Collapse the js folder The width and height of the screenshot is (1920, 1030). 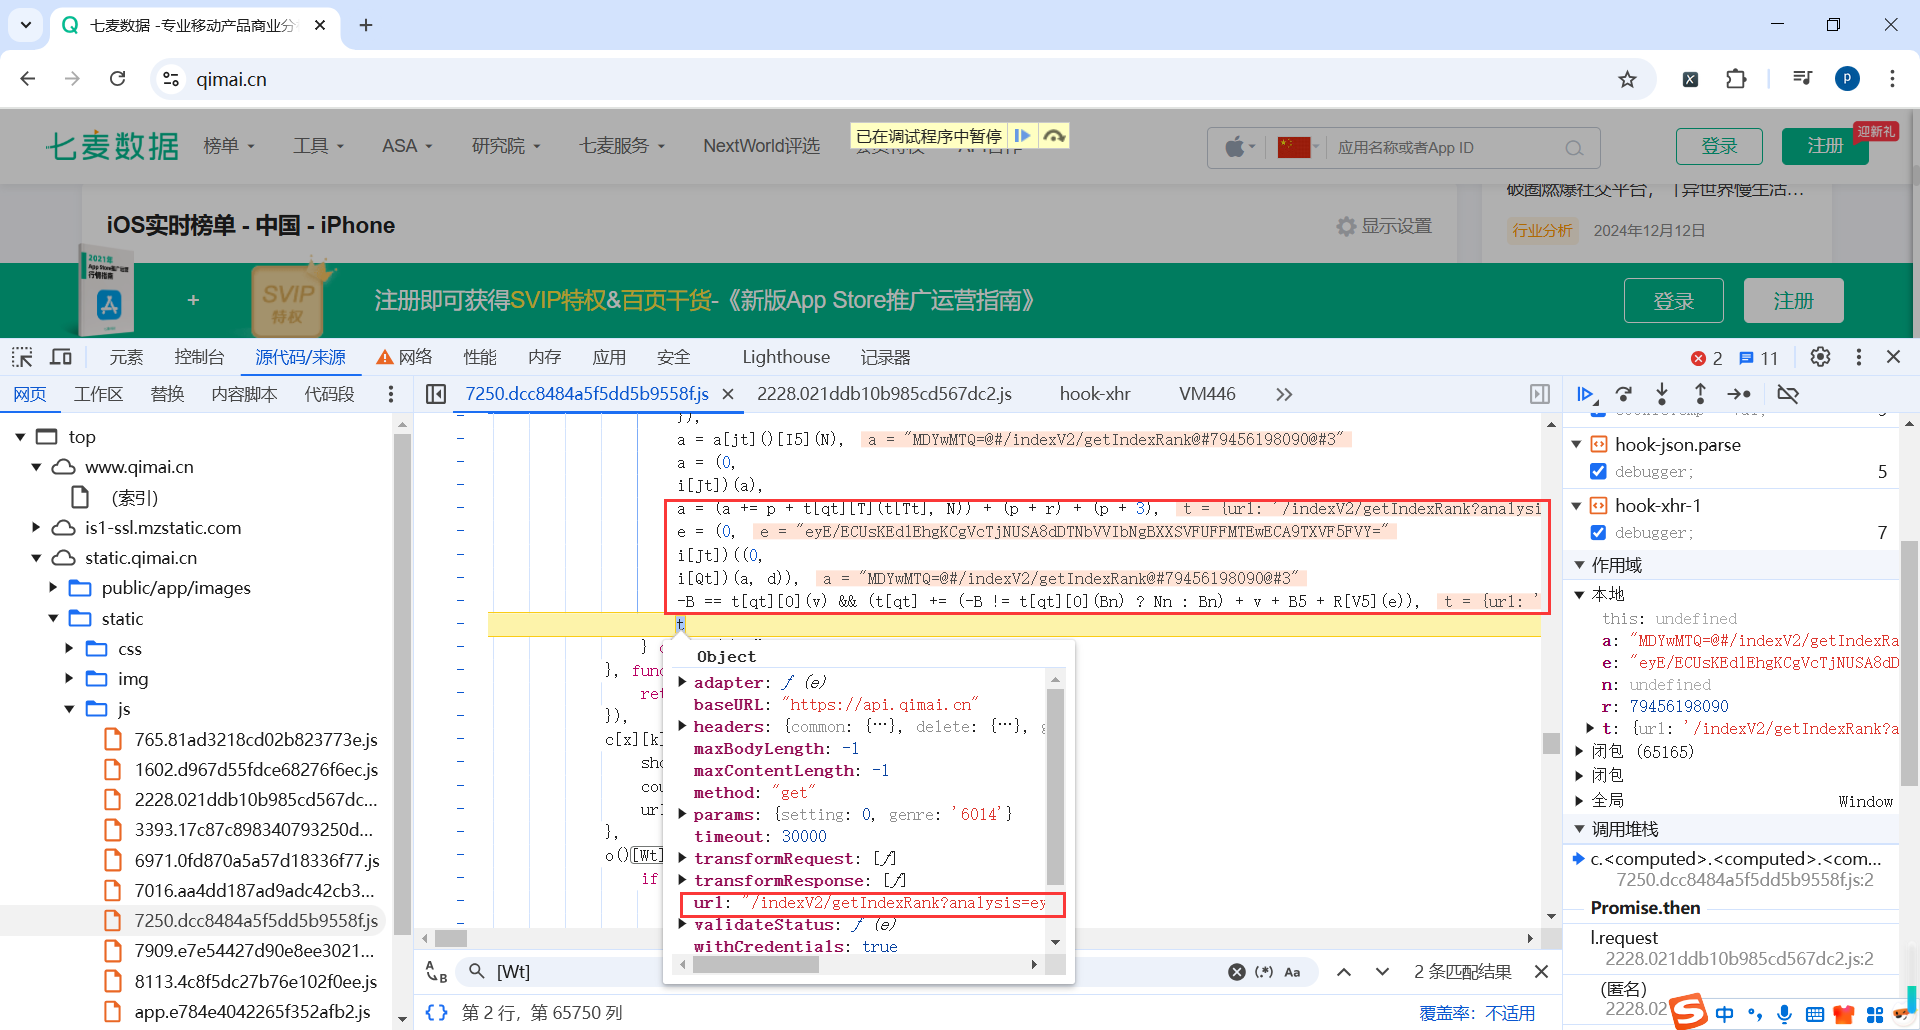[69, 709]
